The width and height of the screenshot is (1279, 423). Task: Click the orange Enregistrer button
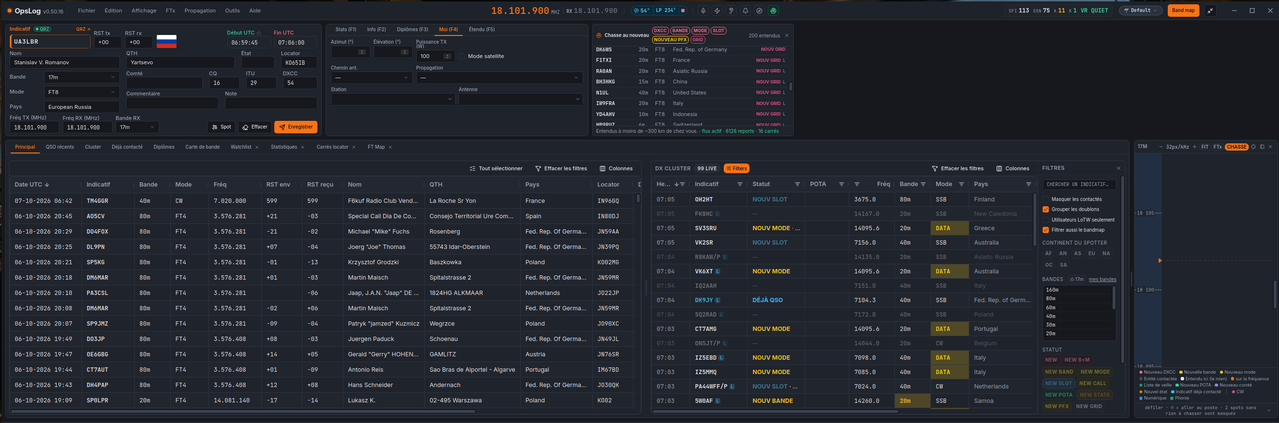click(296, 127)
